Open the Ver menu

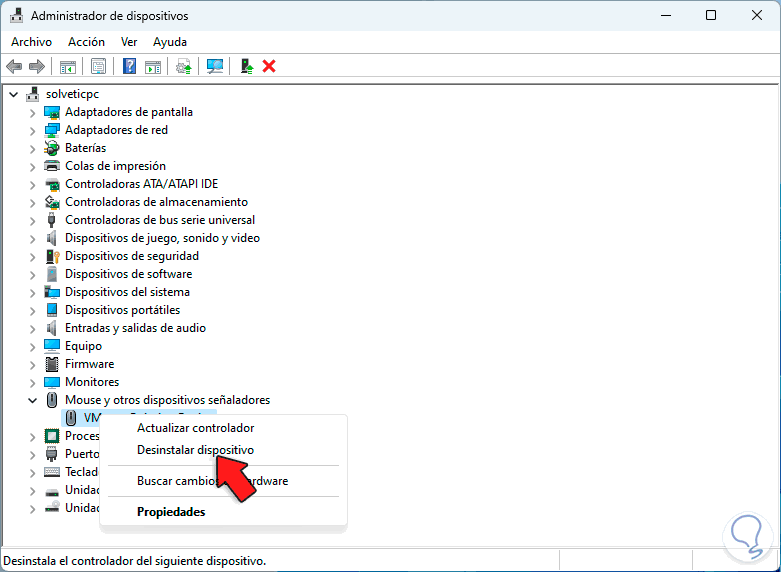129,42
